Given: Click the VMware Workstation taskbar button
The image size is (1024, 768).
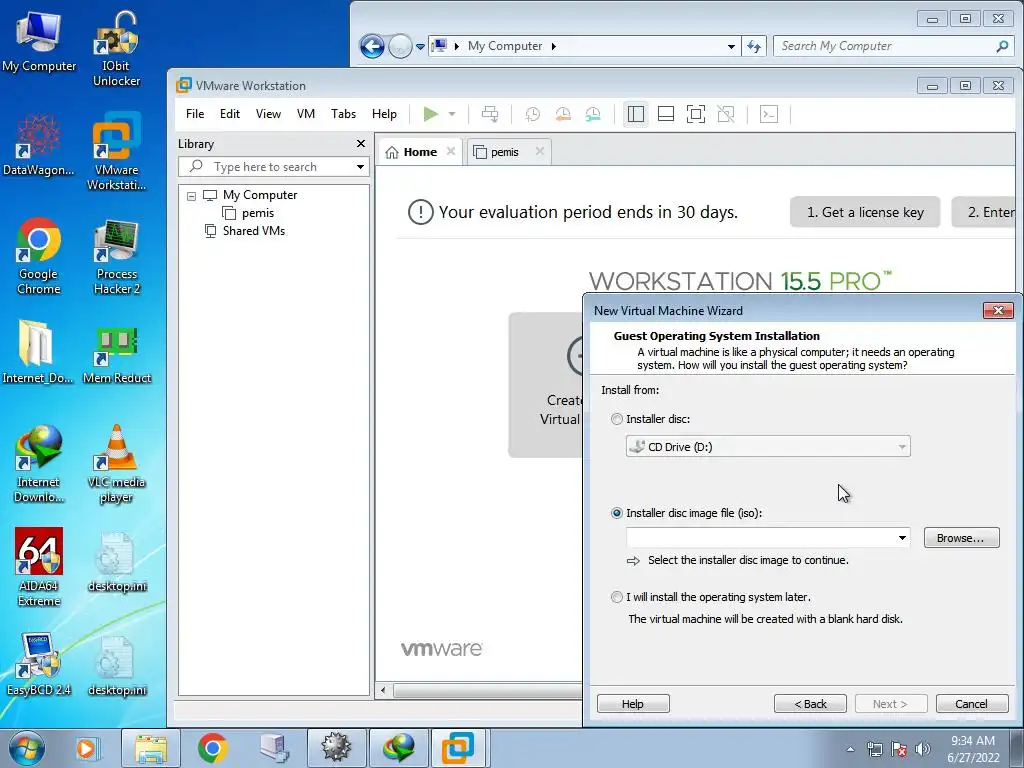Looking at the screenshot, I should pos(458,748).
